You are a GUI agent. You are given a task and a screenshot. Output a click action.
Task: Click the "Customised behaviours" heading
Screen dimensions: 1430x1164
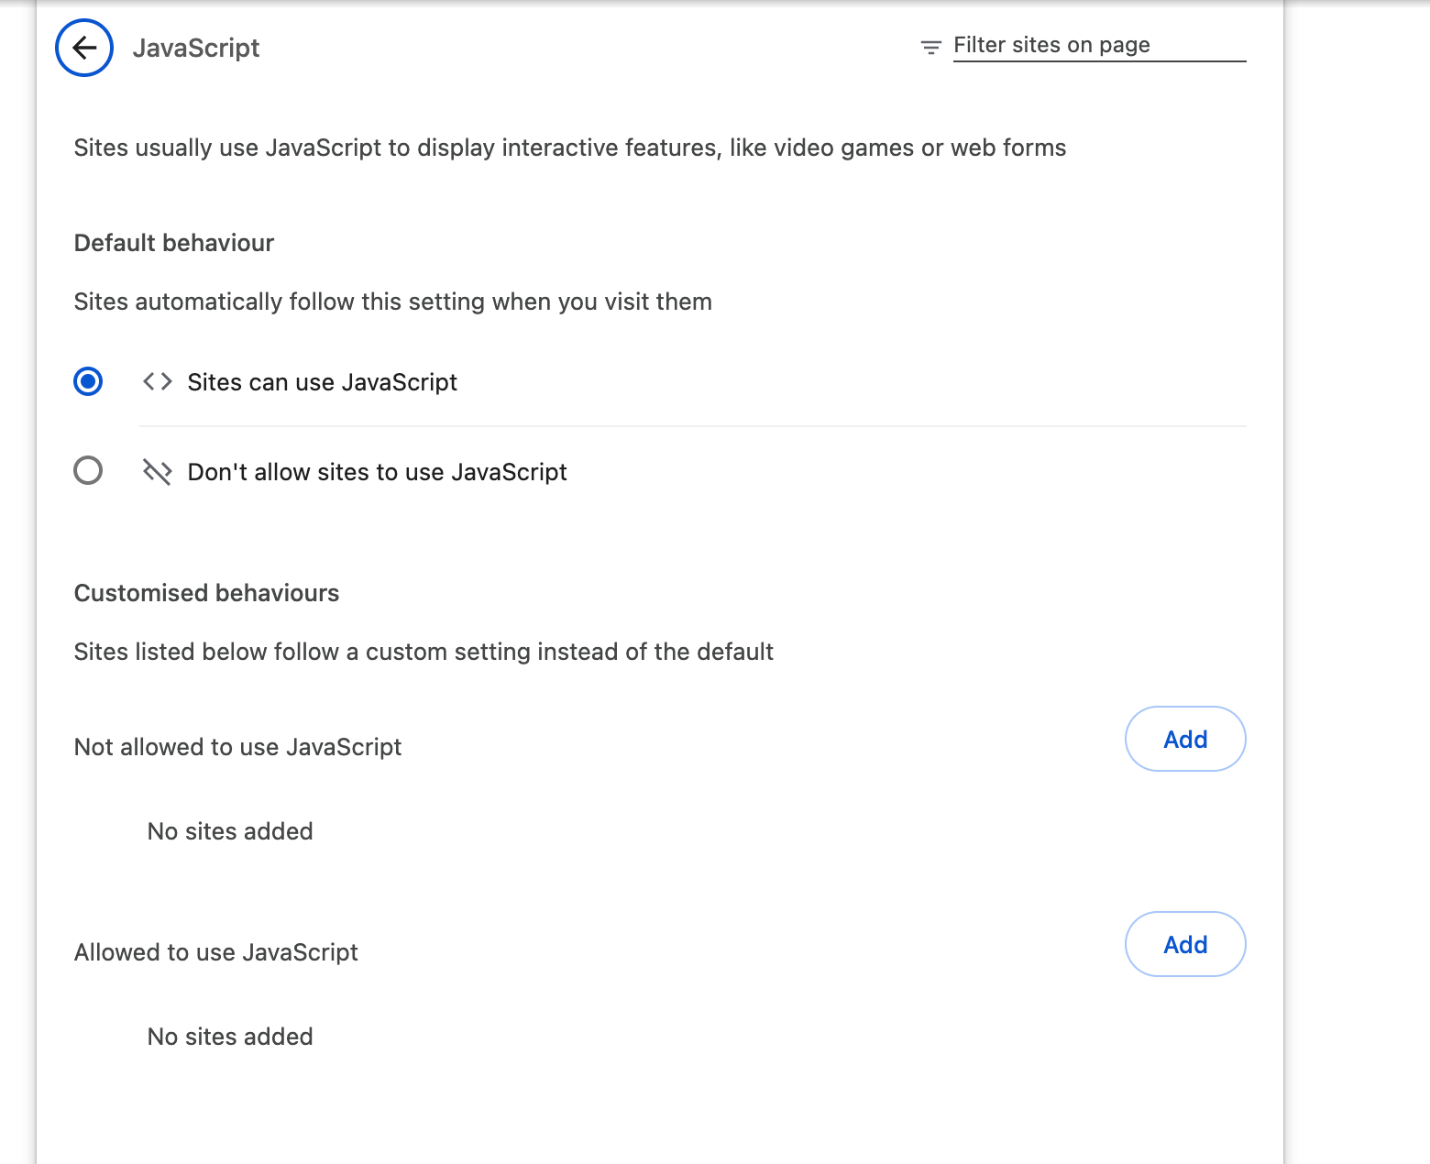click(x=207, y=593)
